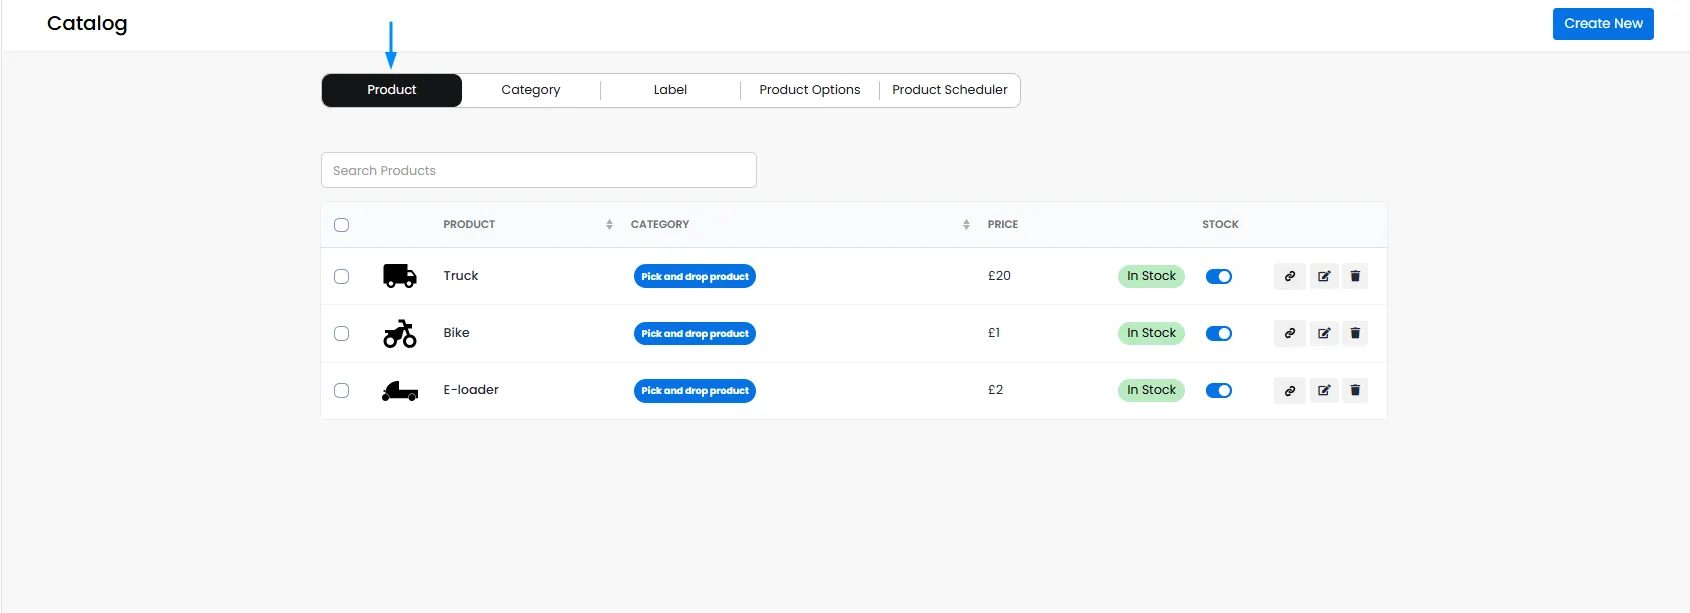Edit the E-loader product

tap(1324, 390)
